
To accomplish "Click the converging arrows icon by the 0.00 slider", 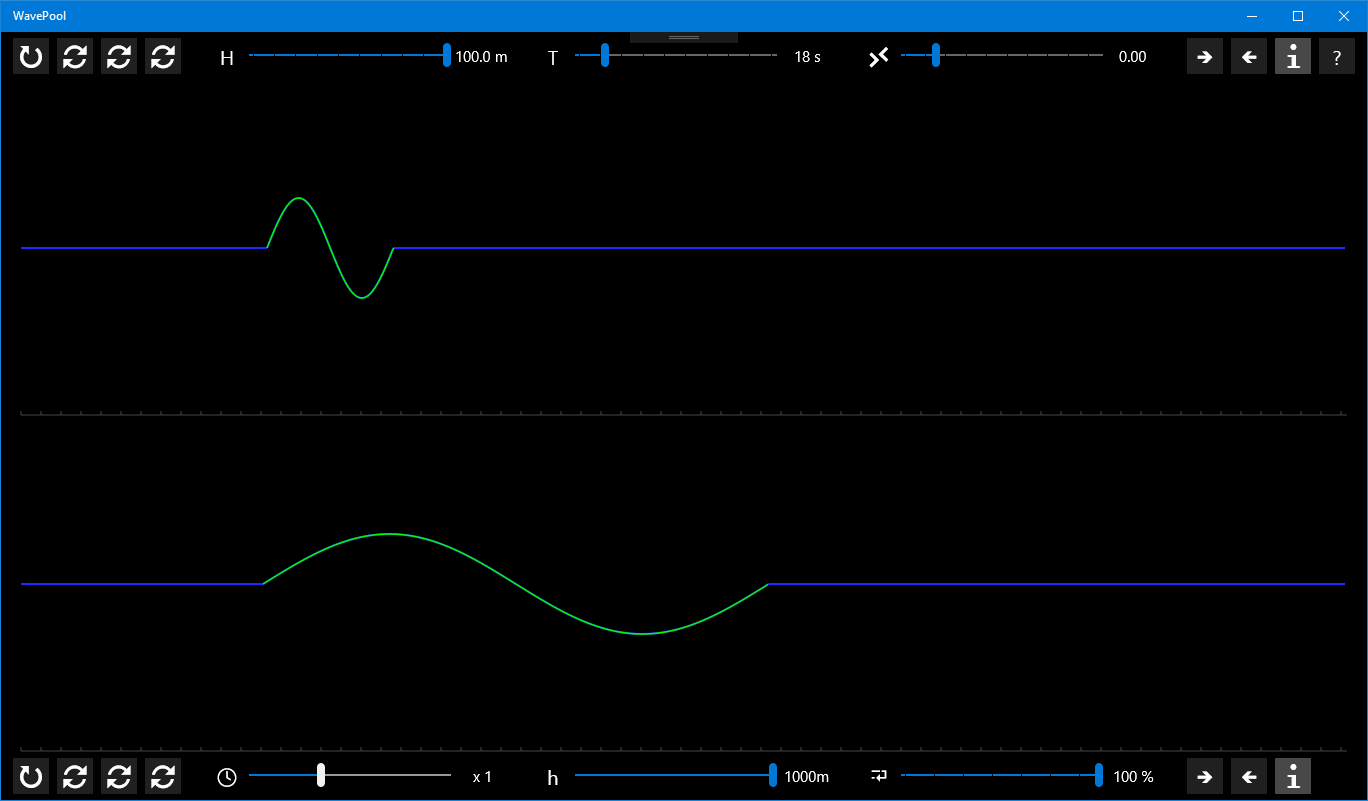I will point(879,57).
